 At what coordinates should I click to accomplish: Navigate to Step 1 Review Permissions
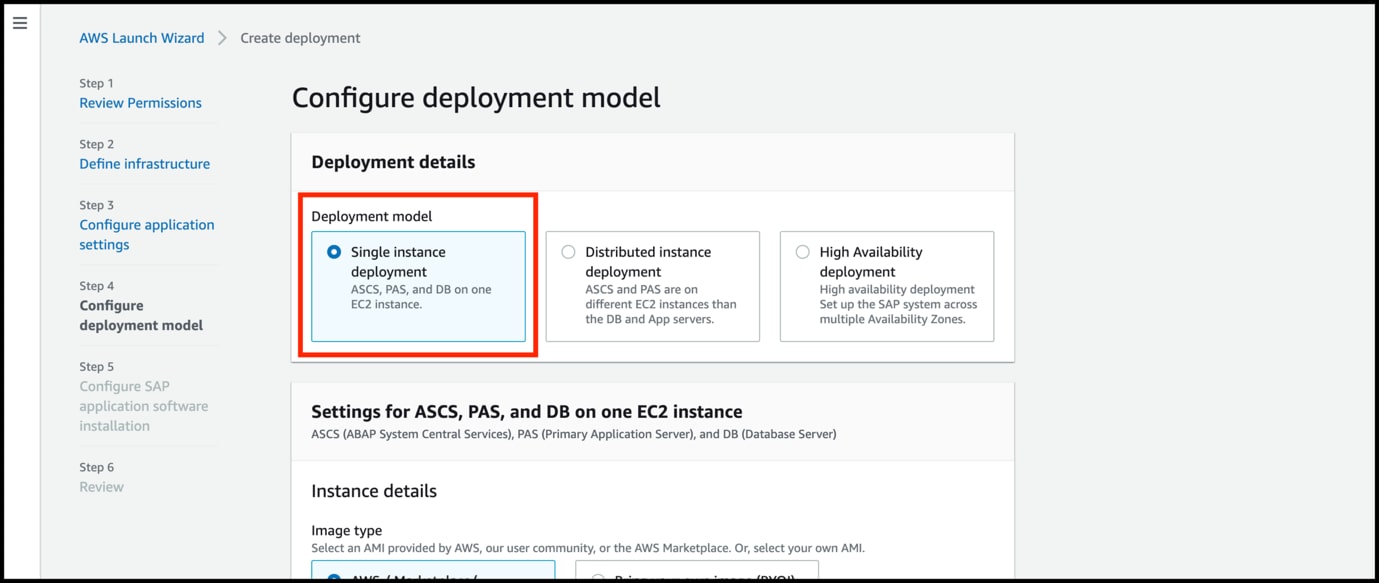click(x=140, y=102)
